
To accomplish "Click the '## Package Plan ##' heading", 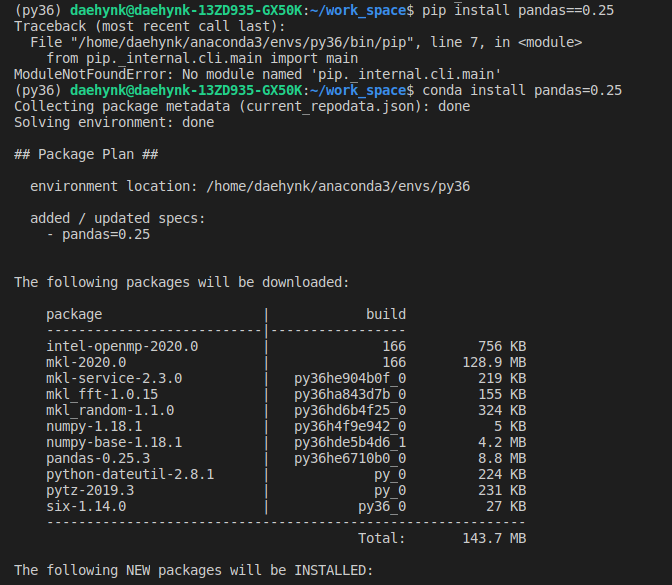I will coord(86,154).
